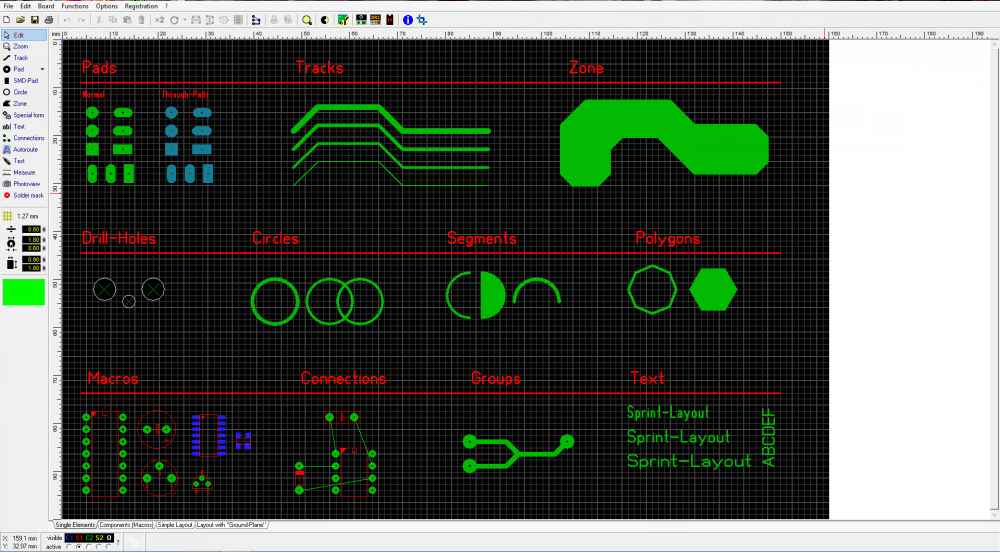Screen dimensions: 1000x553
Task: Edit the track width value 0.80
Action: click(x=31, y=230)
